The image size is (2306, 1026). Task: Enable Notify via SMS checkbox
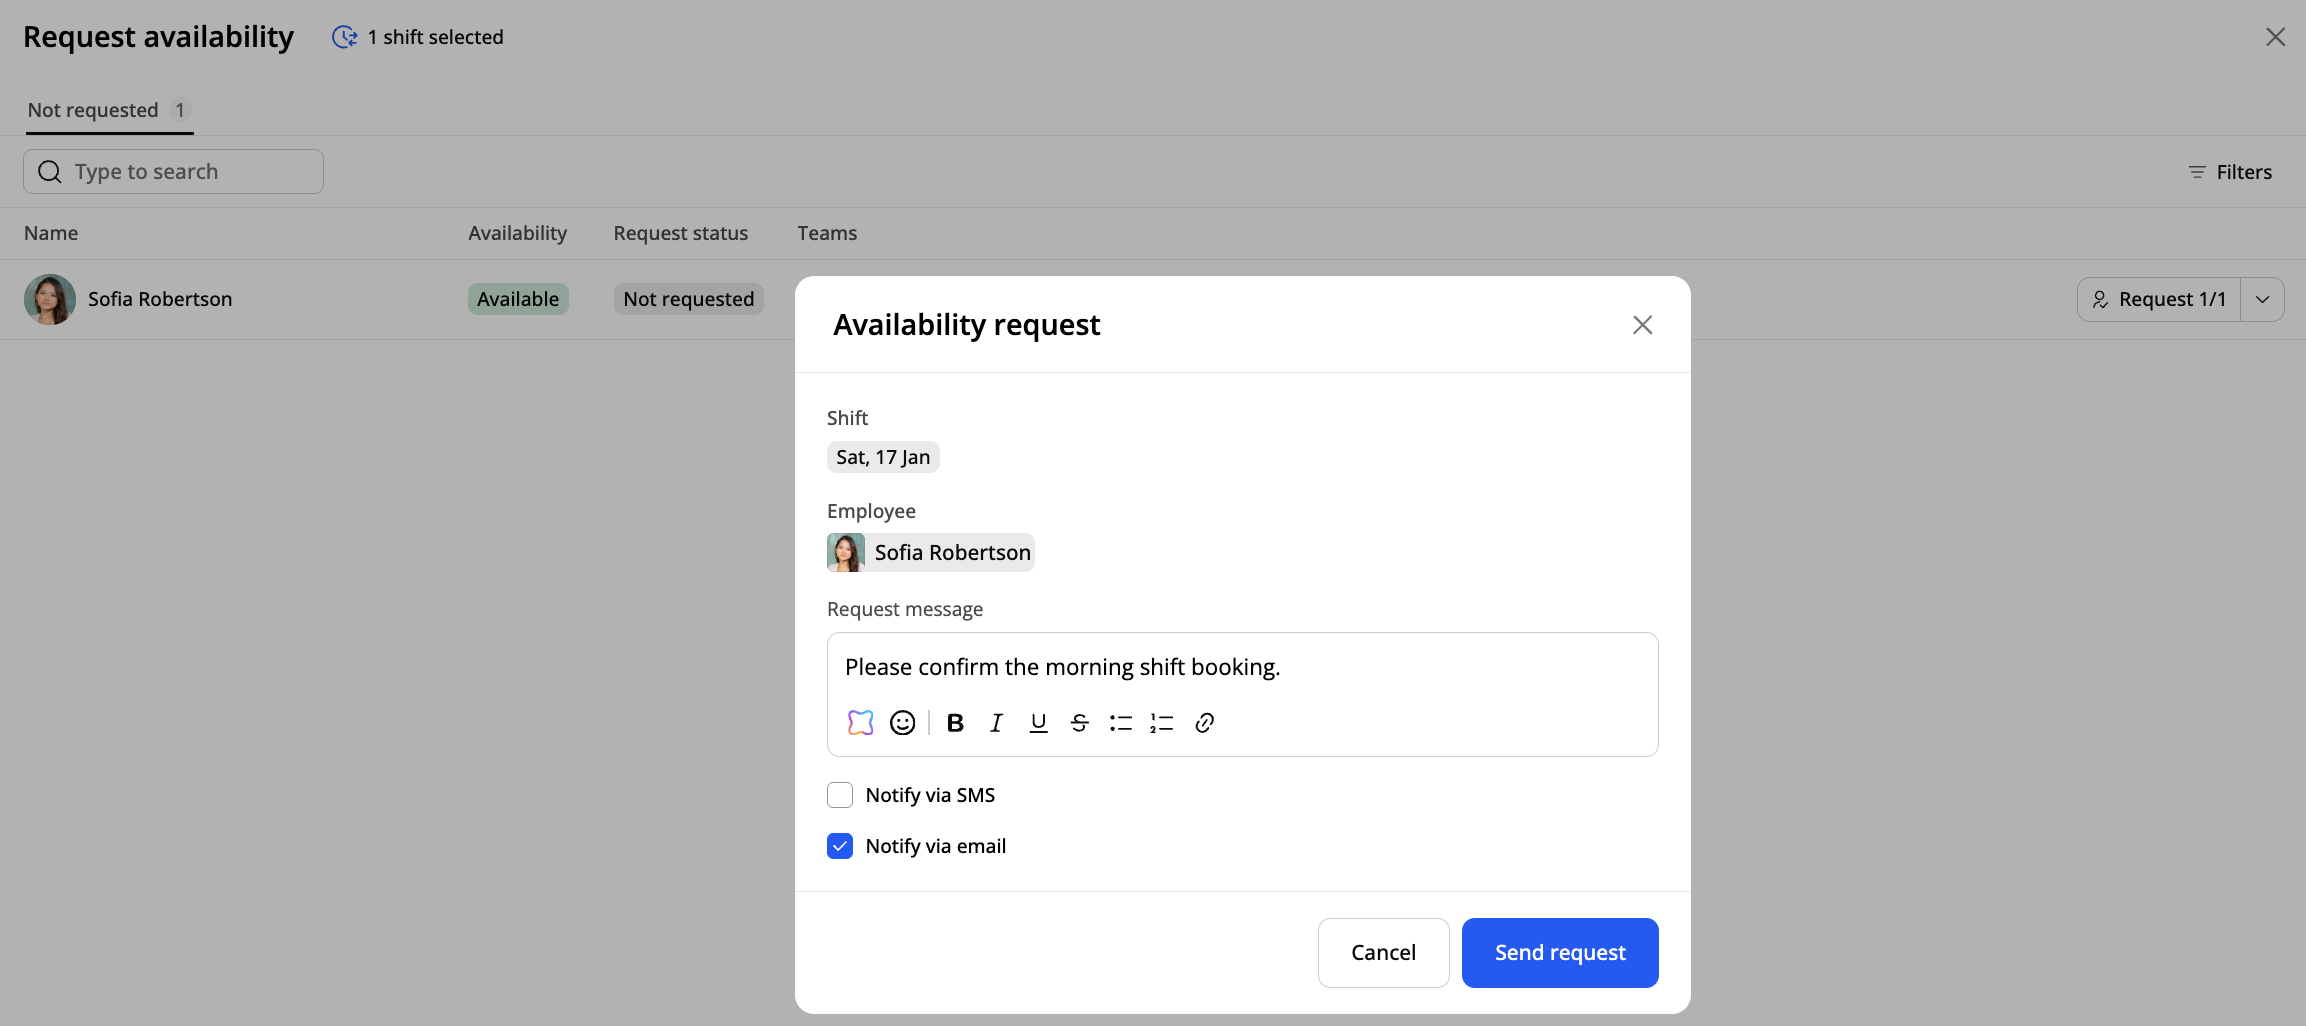(840, 795)
